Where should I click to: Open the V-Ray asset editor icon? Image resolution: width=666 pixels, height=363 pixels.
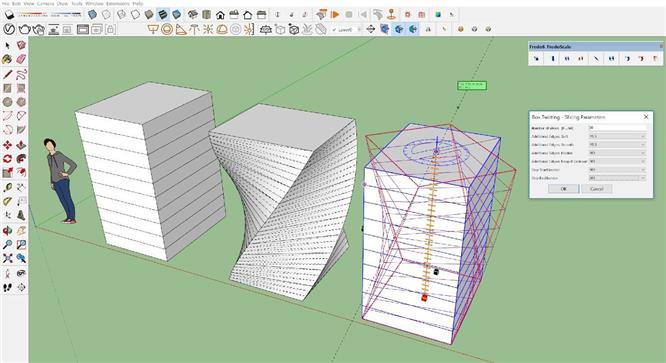[9, 29]
